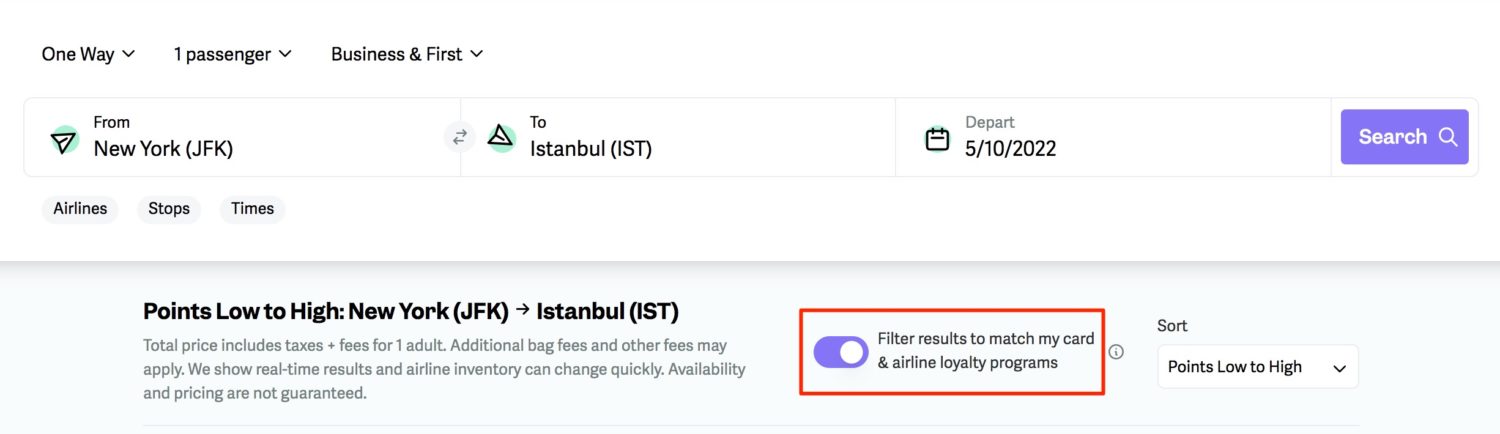This screenshot has height=434, width=1500.
Task: Expand the 1 passenger selector
Action: coord(232,54)
